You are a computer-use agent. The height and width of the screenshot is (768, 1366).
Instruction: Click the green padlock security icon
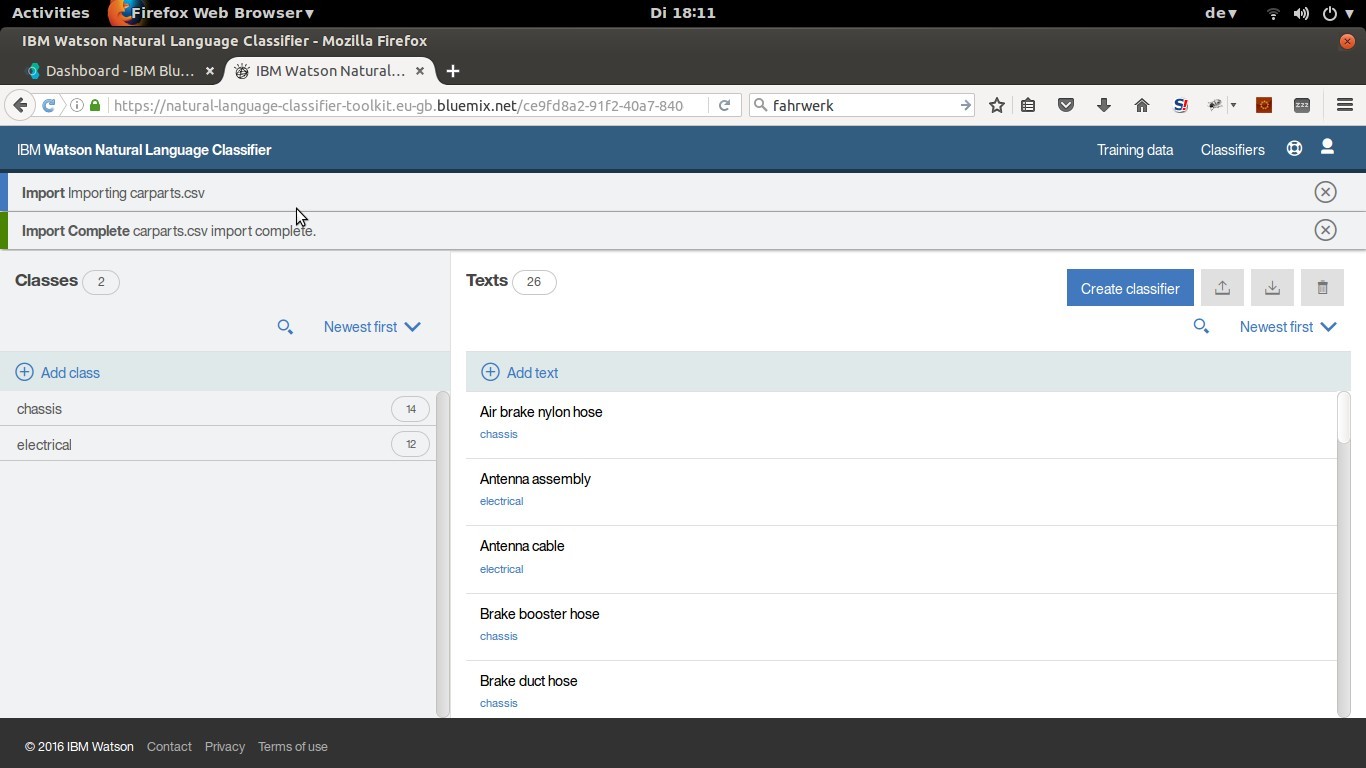click(95, 105)
